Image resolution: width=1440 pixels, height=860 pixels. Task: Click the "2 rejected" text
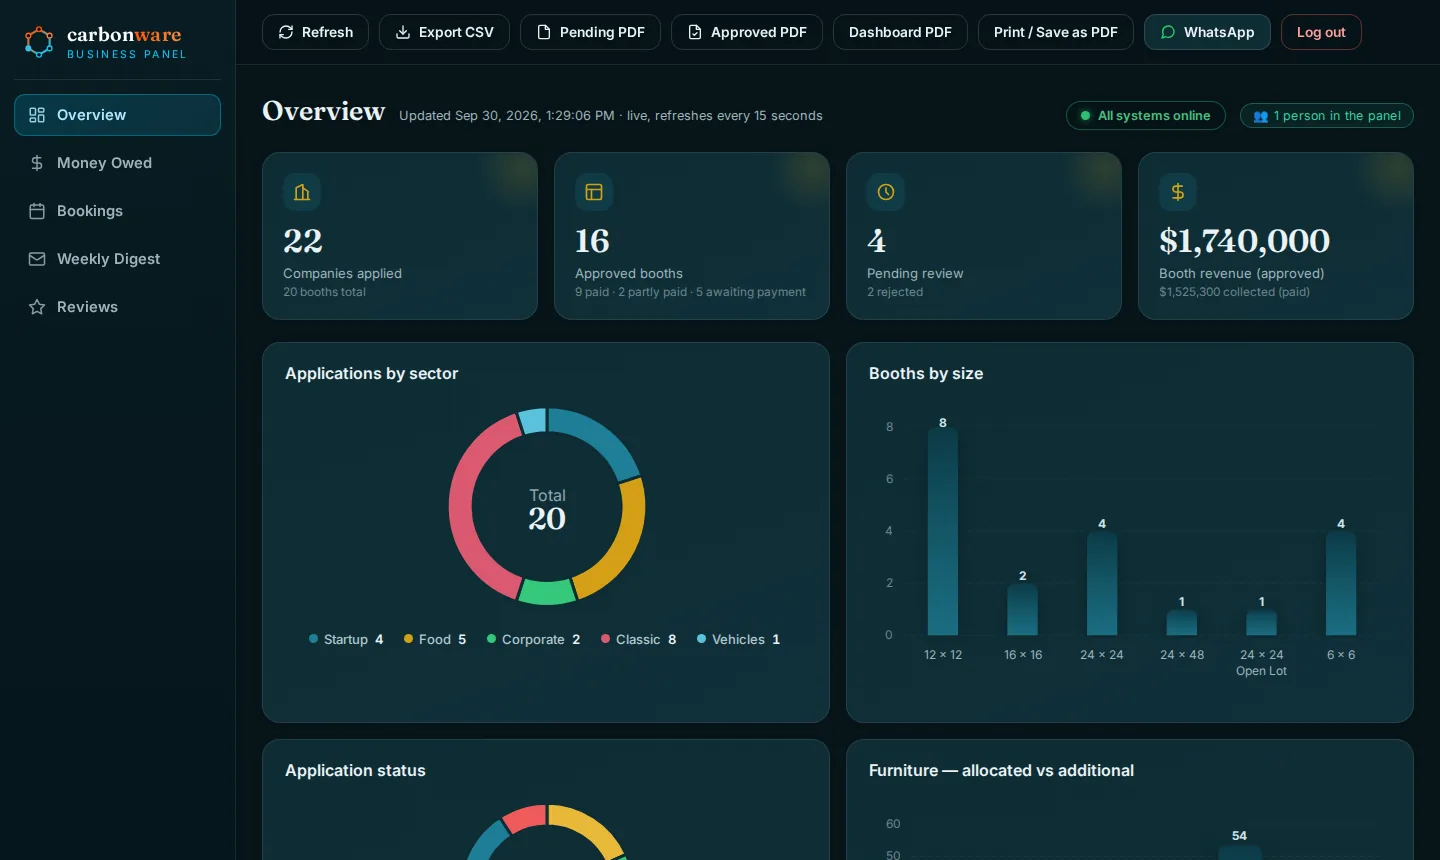click(895, 292)
